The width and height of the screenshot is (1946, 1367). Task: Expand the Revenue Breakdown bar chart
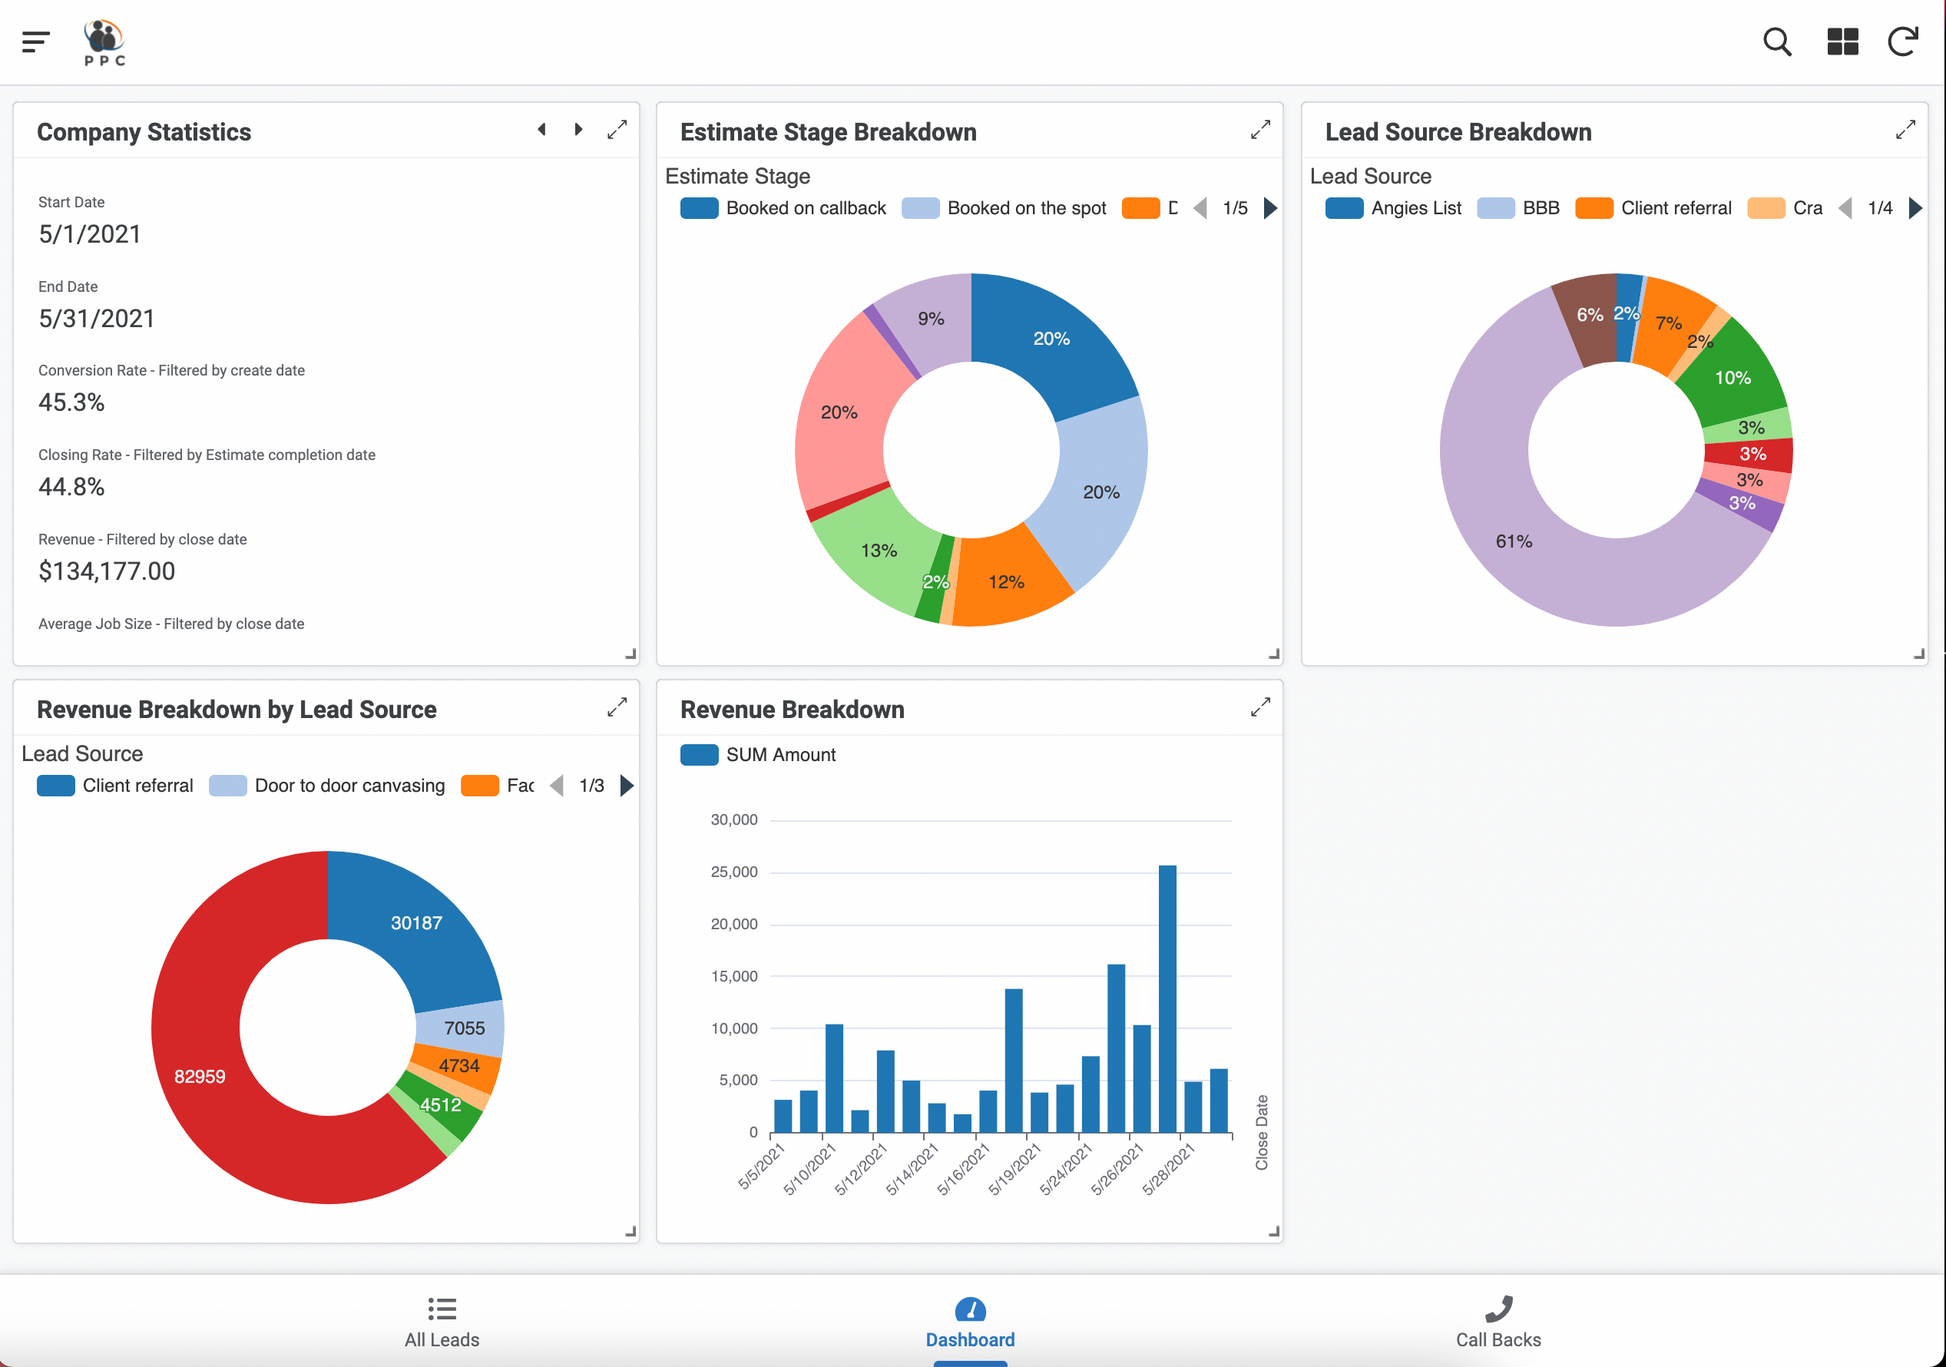tap(1260, 708)
